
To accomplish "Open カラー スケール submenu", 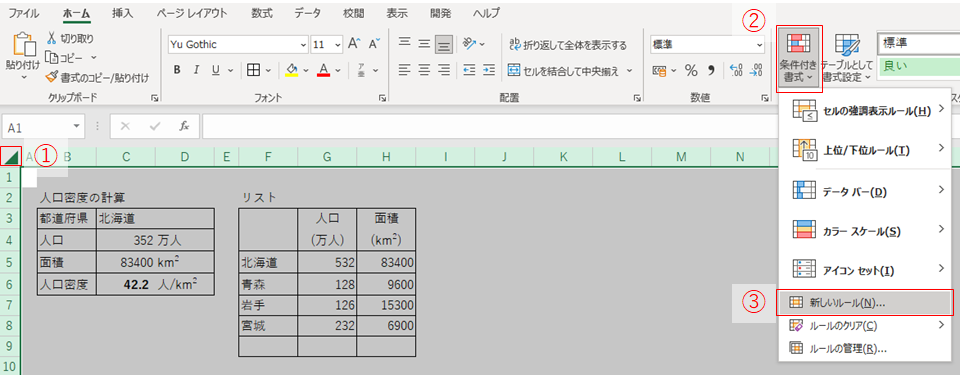I will pyautogui.click(x=866, y=230).
